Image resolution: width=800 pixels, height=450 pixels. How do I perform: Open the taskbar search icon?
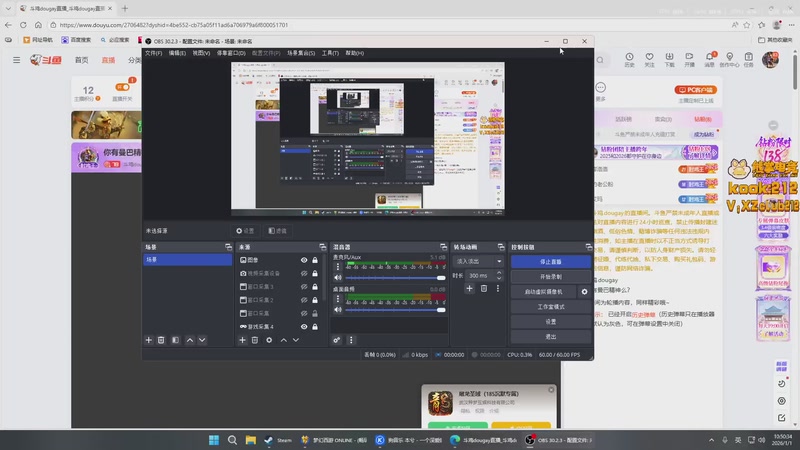point(232,440)
